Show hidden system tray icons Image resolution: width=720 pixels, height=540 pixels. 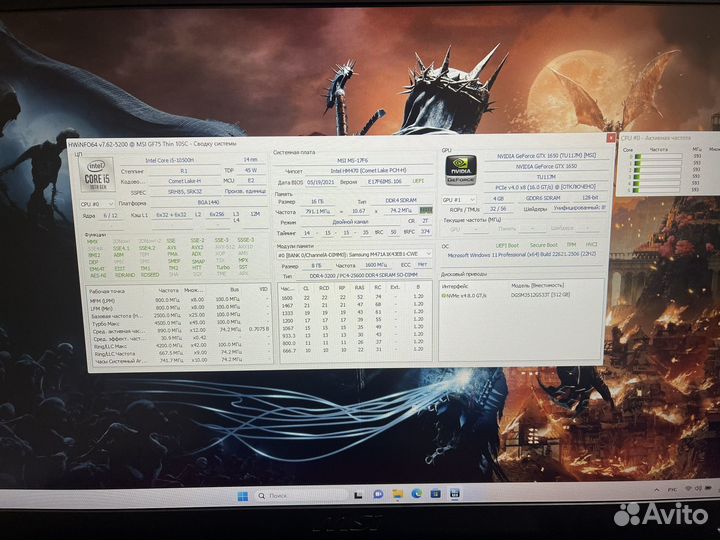(x=657, y=490)
